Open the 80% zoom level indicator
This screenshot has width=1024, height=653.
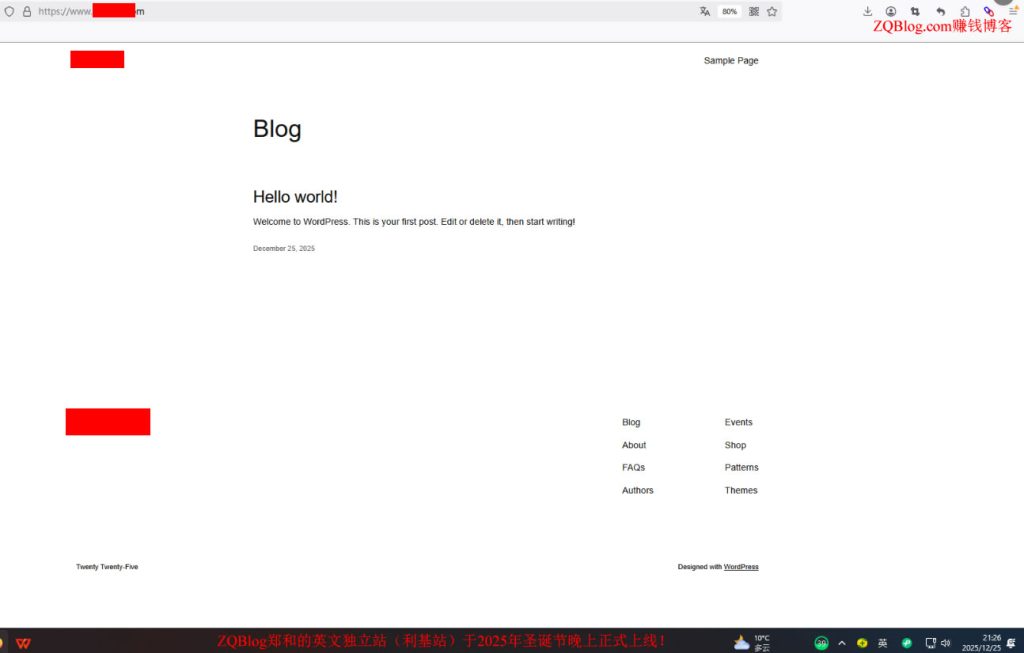(729, 11)
